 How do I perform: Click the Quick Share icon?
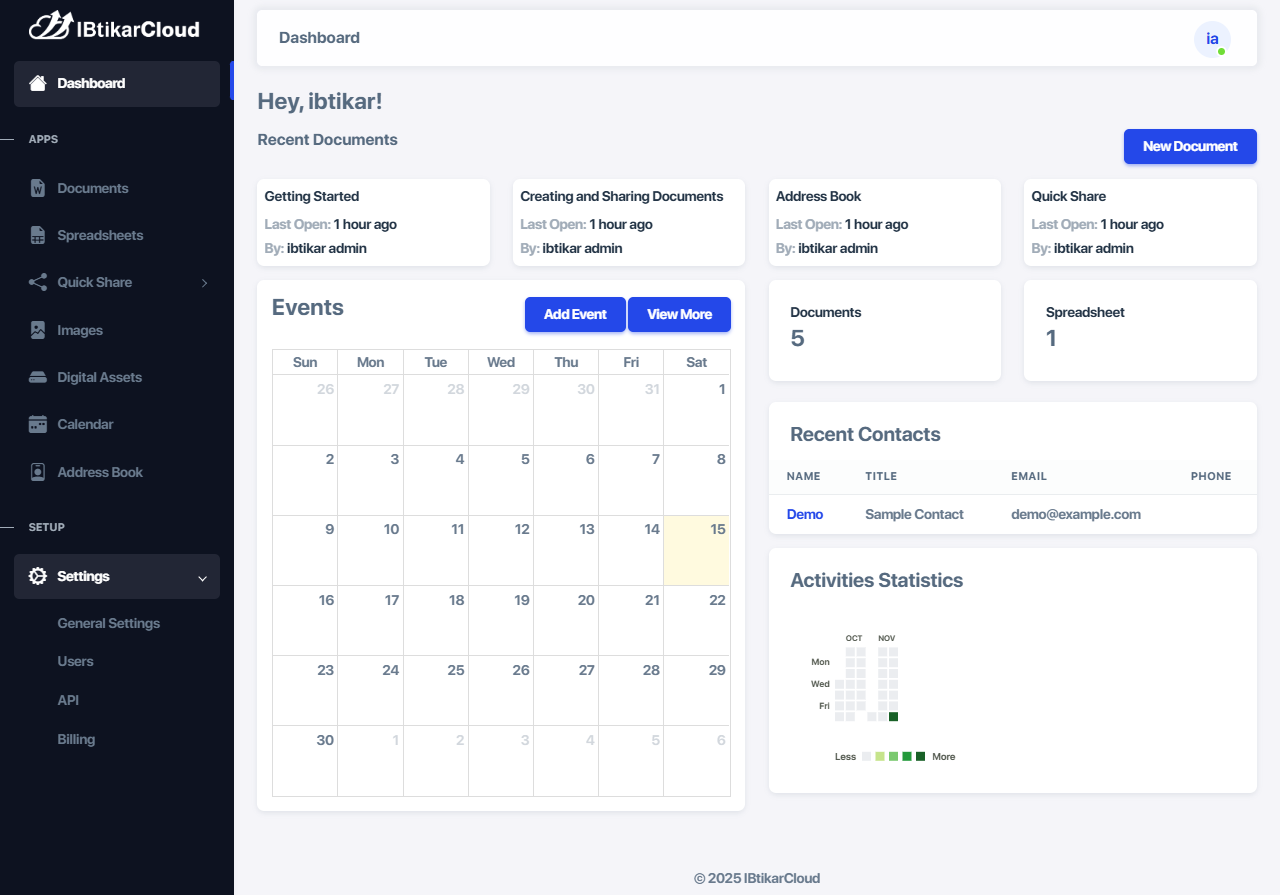37,282
